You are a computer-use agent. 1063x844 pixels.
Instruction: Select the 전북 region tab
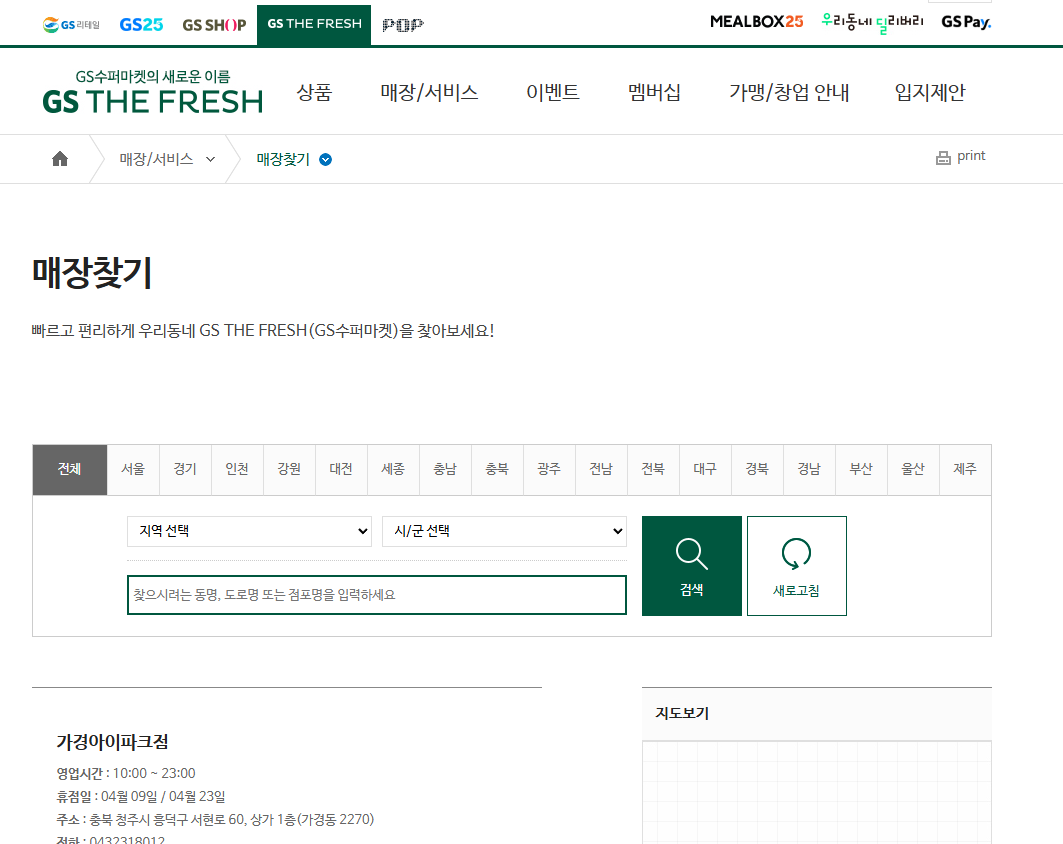pos(654,469)
